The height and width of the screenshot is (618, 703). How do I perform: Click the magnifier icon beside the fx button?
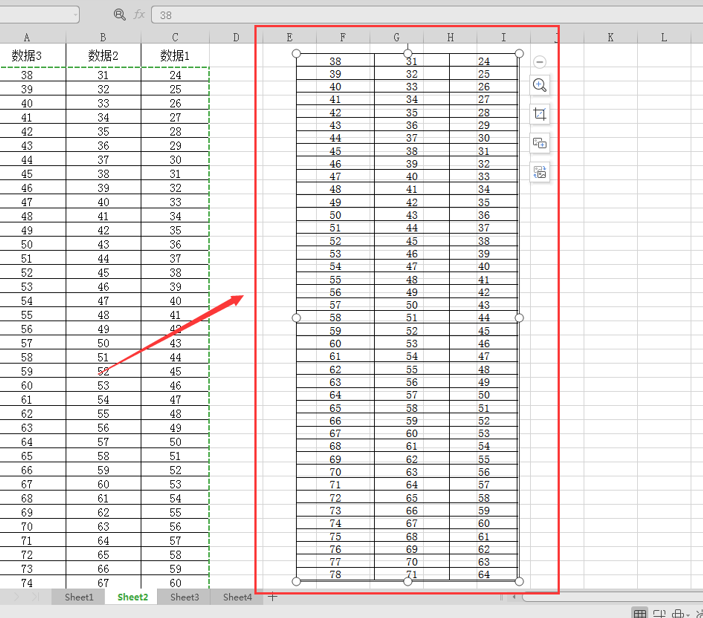click(x=119, y=15)
